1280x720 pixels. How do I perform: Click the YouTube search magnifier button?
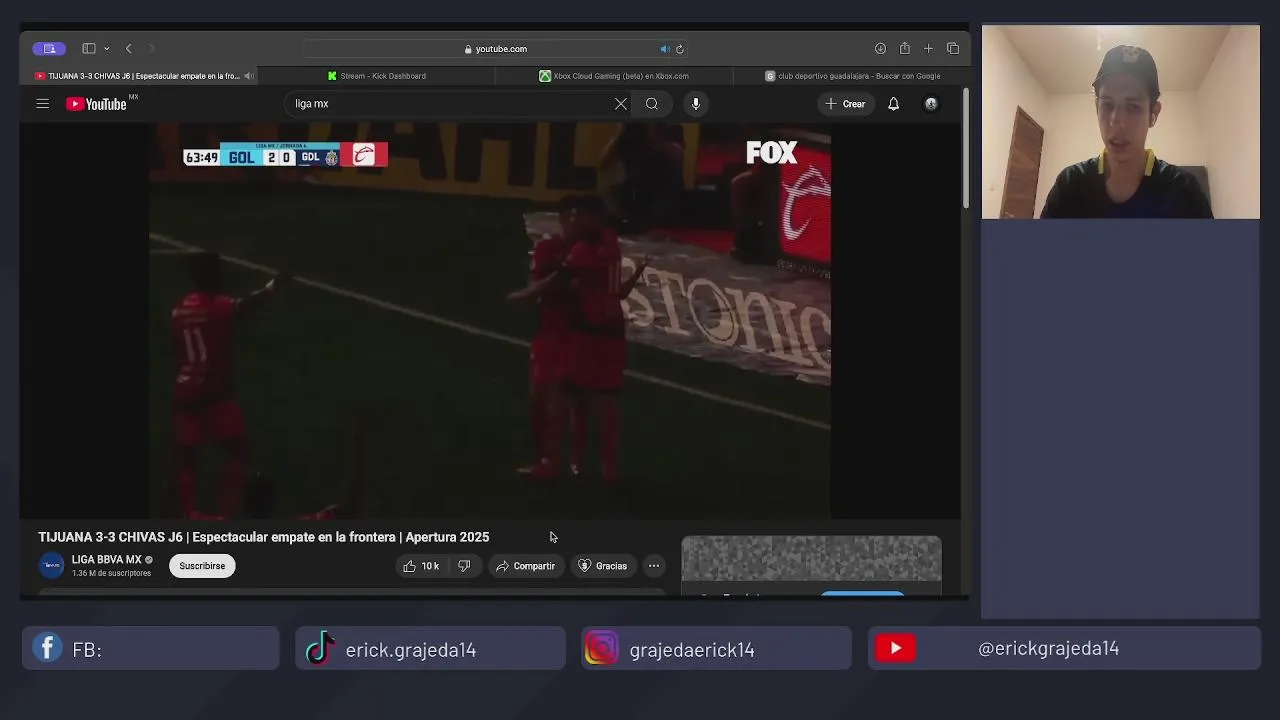pos(652,104)
